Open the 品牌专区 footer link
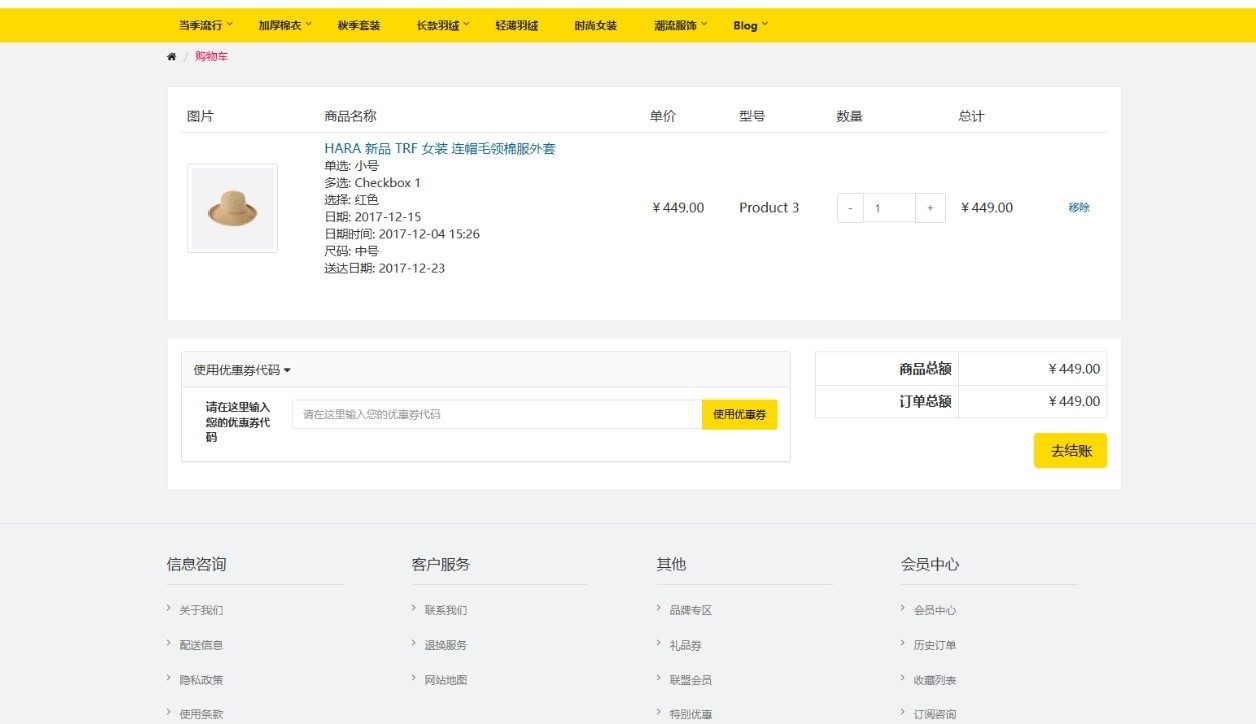The width and height of the screenshot is (1256, 724). coord(690,610)
